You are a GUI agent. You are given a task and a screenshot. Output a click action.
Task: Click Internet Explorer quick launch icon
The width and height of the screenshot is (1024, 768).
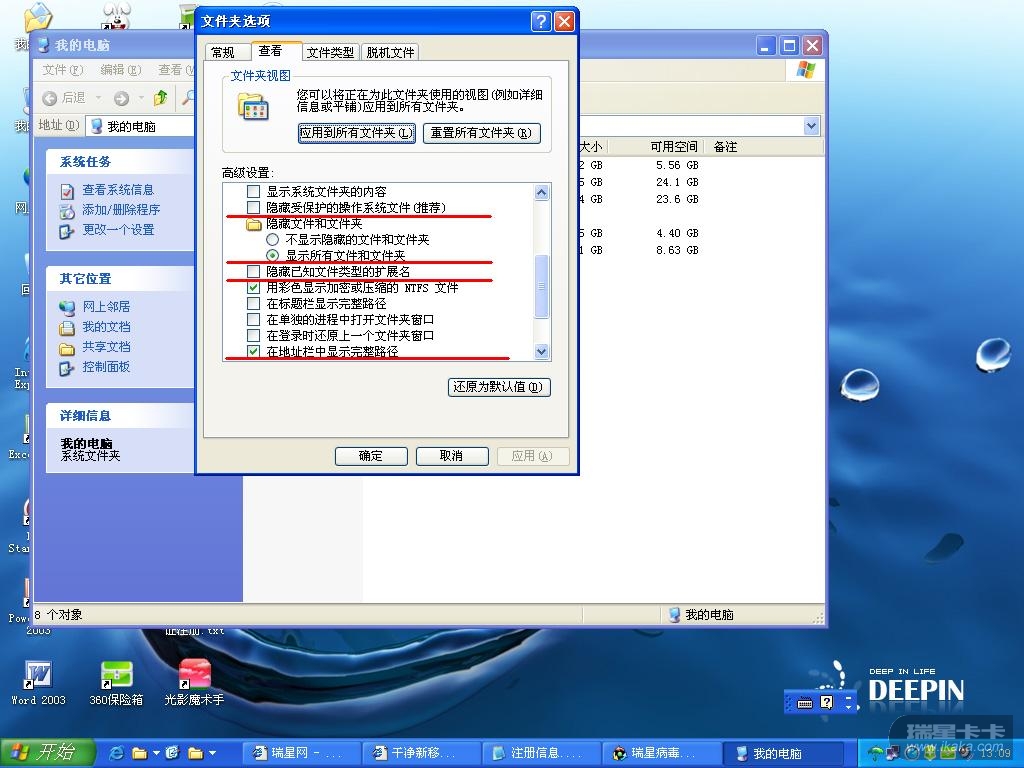click(117, 753)
